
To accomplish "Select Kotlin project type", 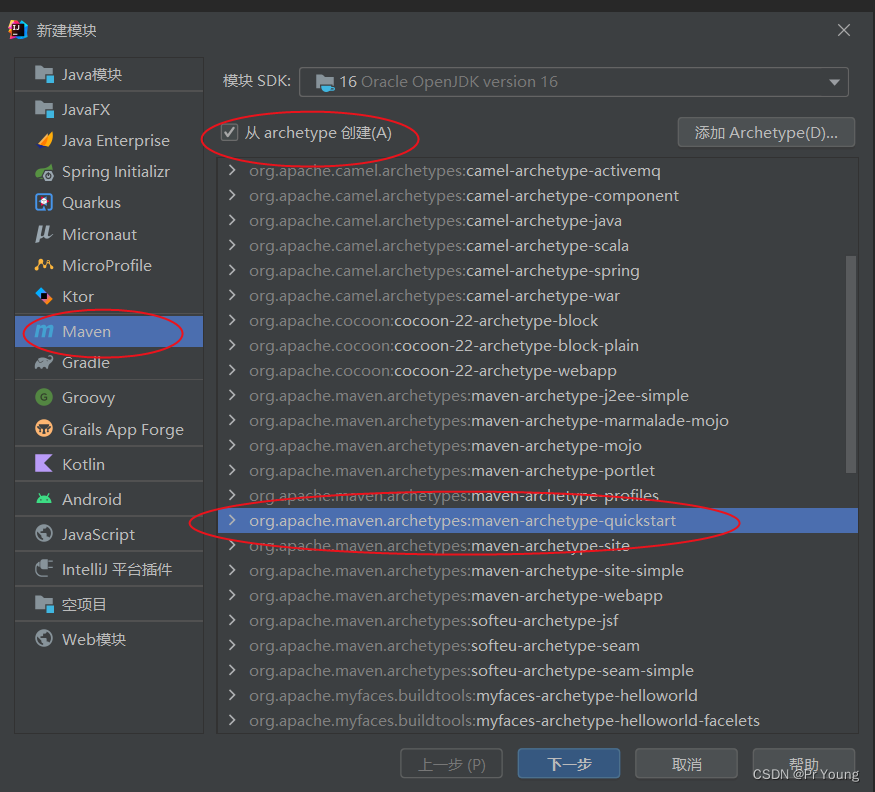I will click(109, 464).
